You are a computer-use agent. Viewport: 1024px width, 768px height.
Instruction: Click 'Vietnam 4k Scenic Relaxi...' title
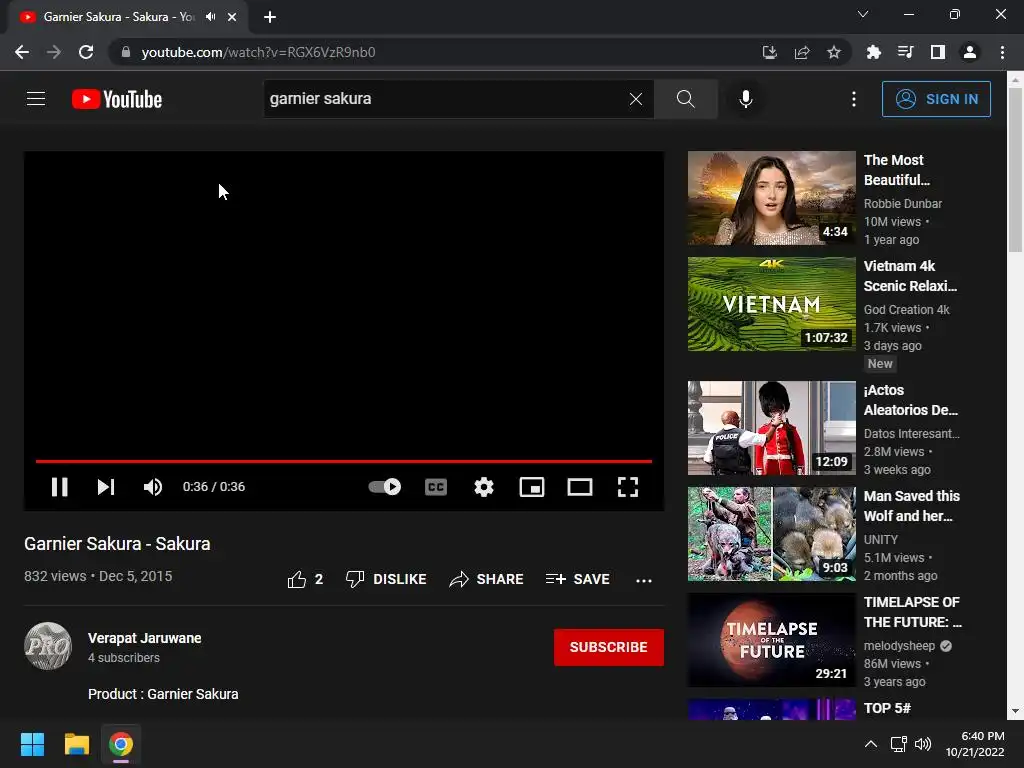(910, 276)
